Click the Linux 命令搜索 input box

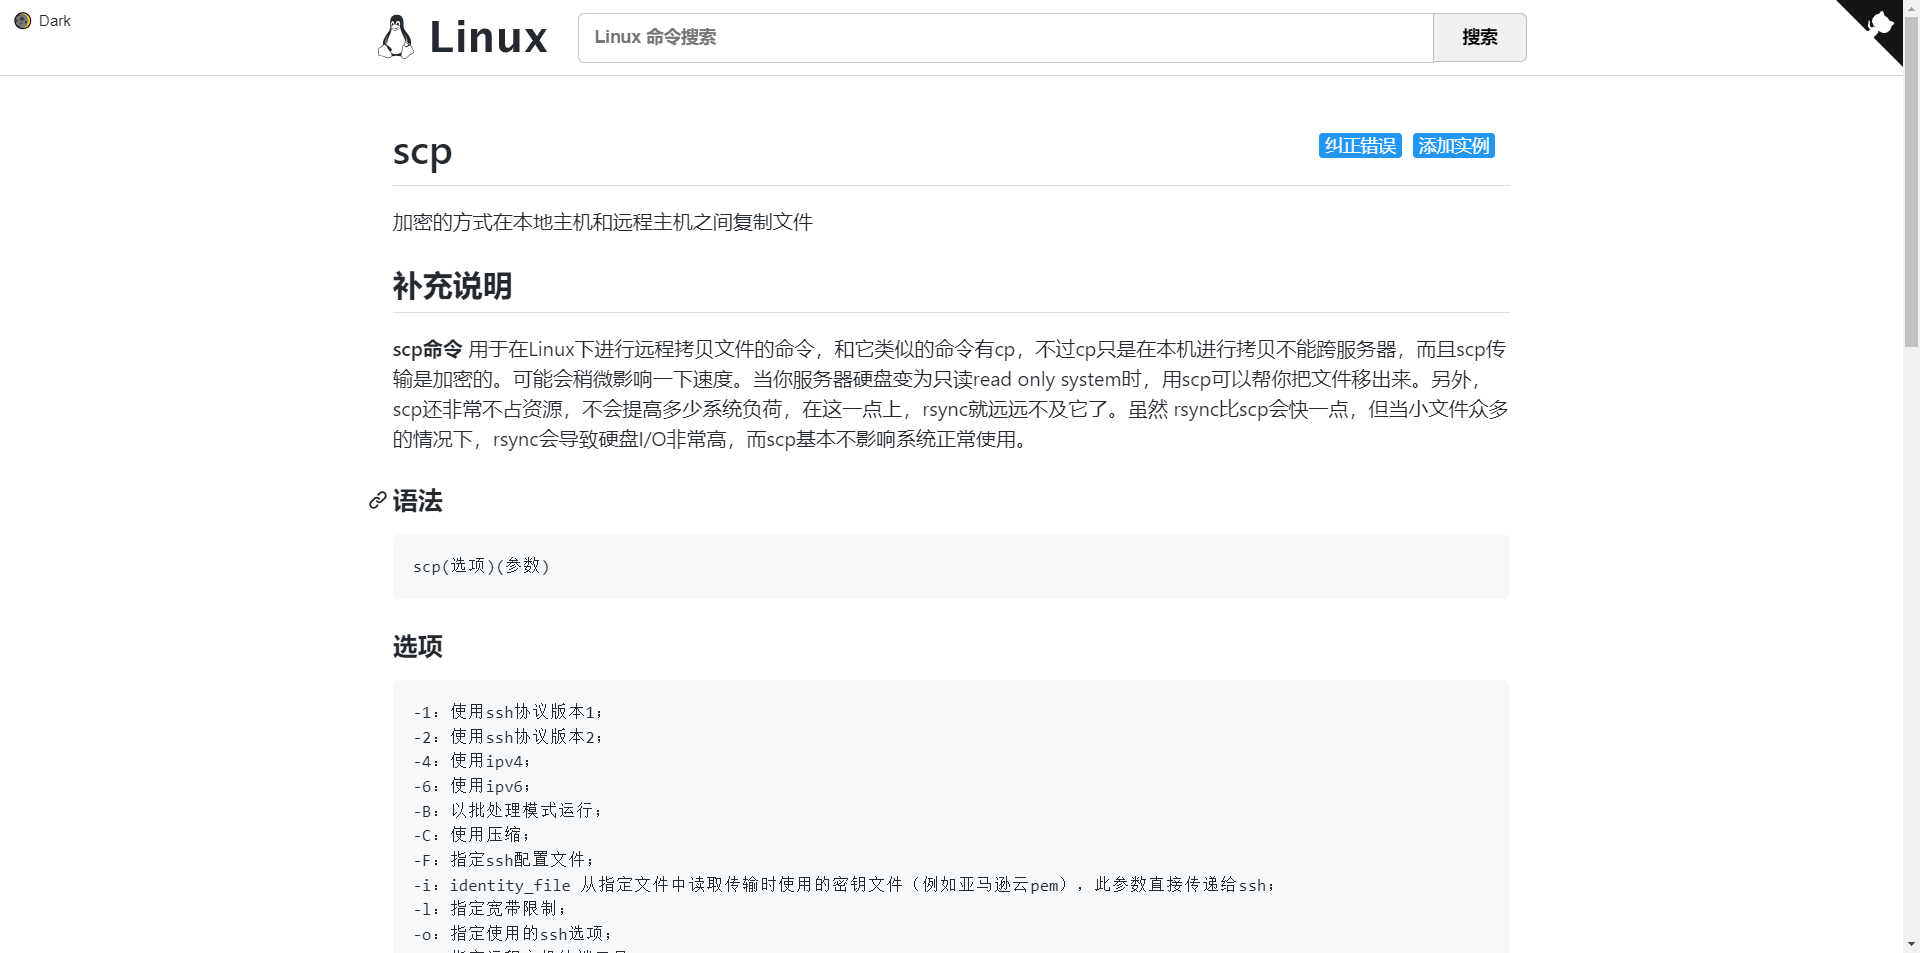[1005, 37]
